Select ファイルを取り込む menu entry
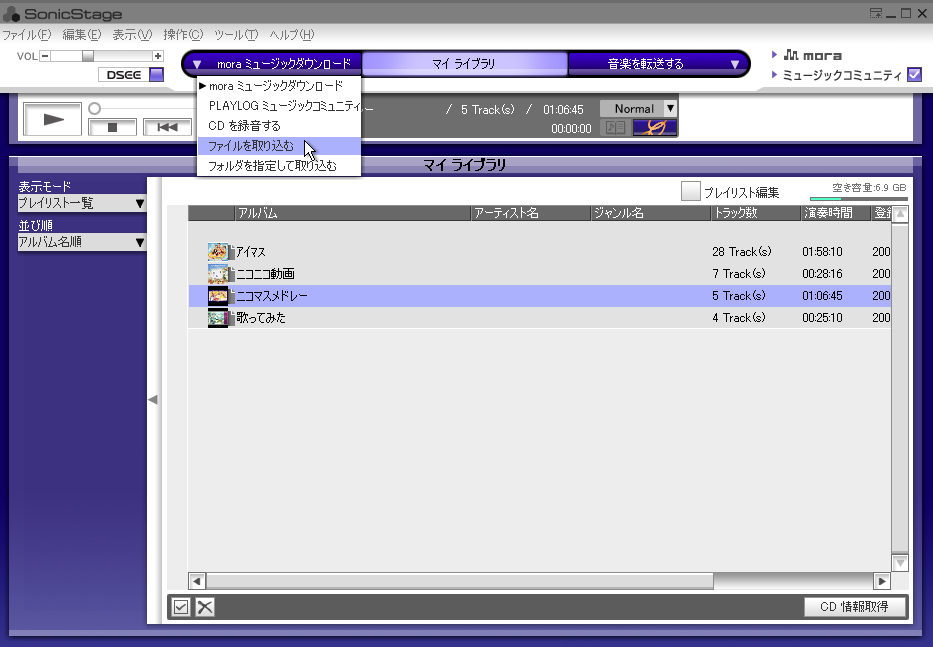The height and width of the screenshot is (647, 933). [279, 146]
